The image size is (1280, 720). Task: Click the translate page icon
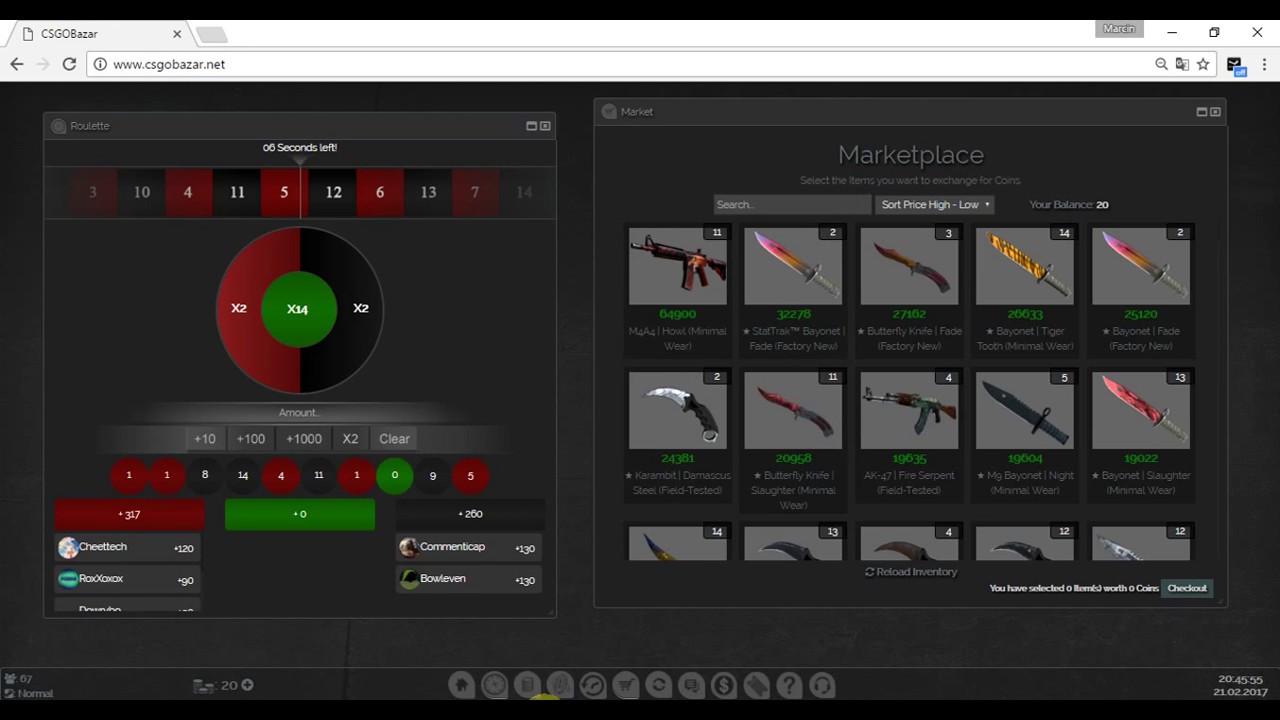1182,64
